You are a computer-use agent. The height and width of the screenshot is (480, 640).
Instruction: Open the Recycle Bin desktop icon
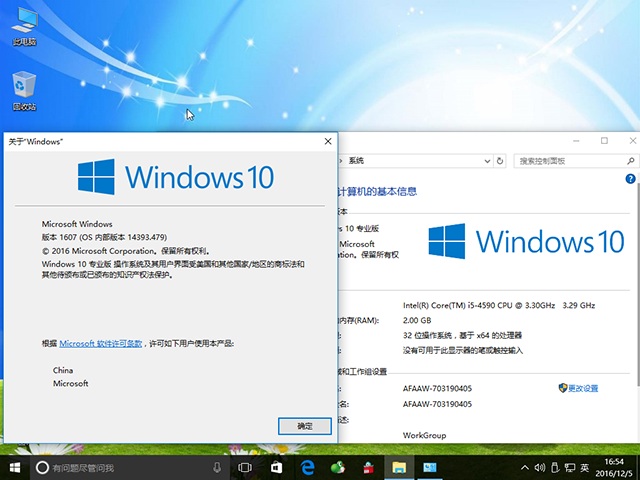[x=24, y=90]
